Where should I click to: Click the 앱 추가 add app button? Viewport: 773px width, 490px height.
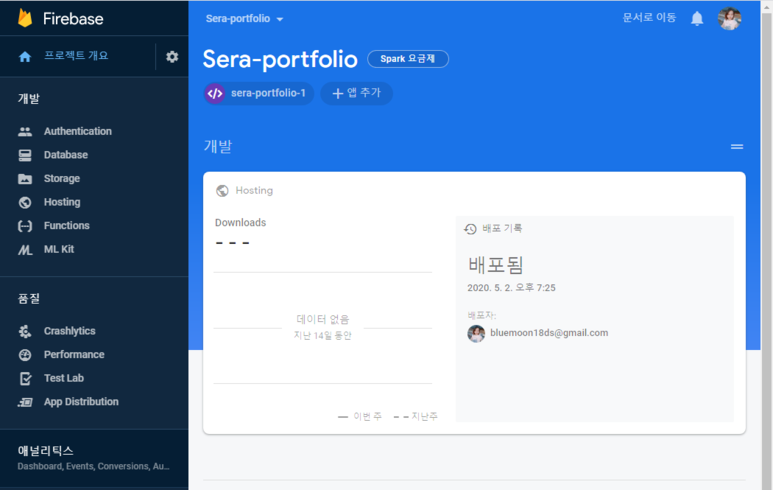pos(356,93)
